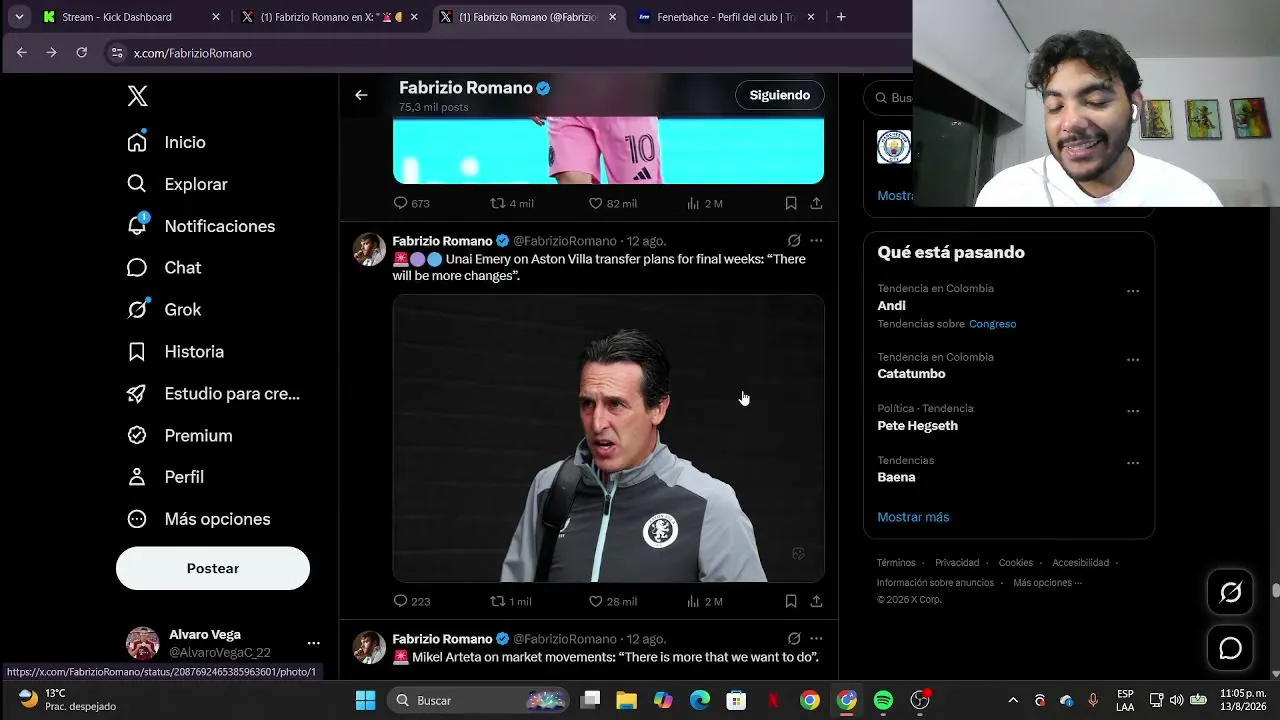
Task: Open Grok actions on the Mikel Arteta post
Action: 794,639
